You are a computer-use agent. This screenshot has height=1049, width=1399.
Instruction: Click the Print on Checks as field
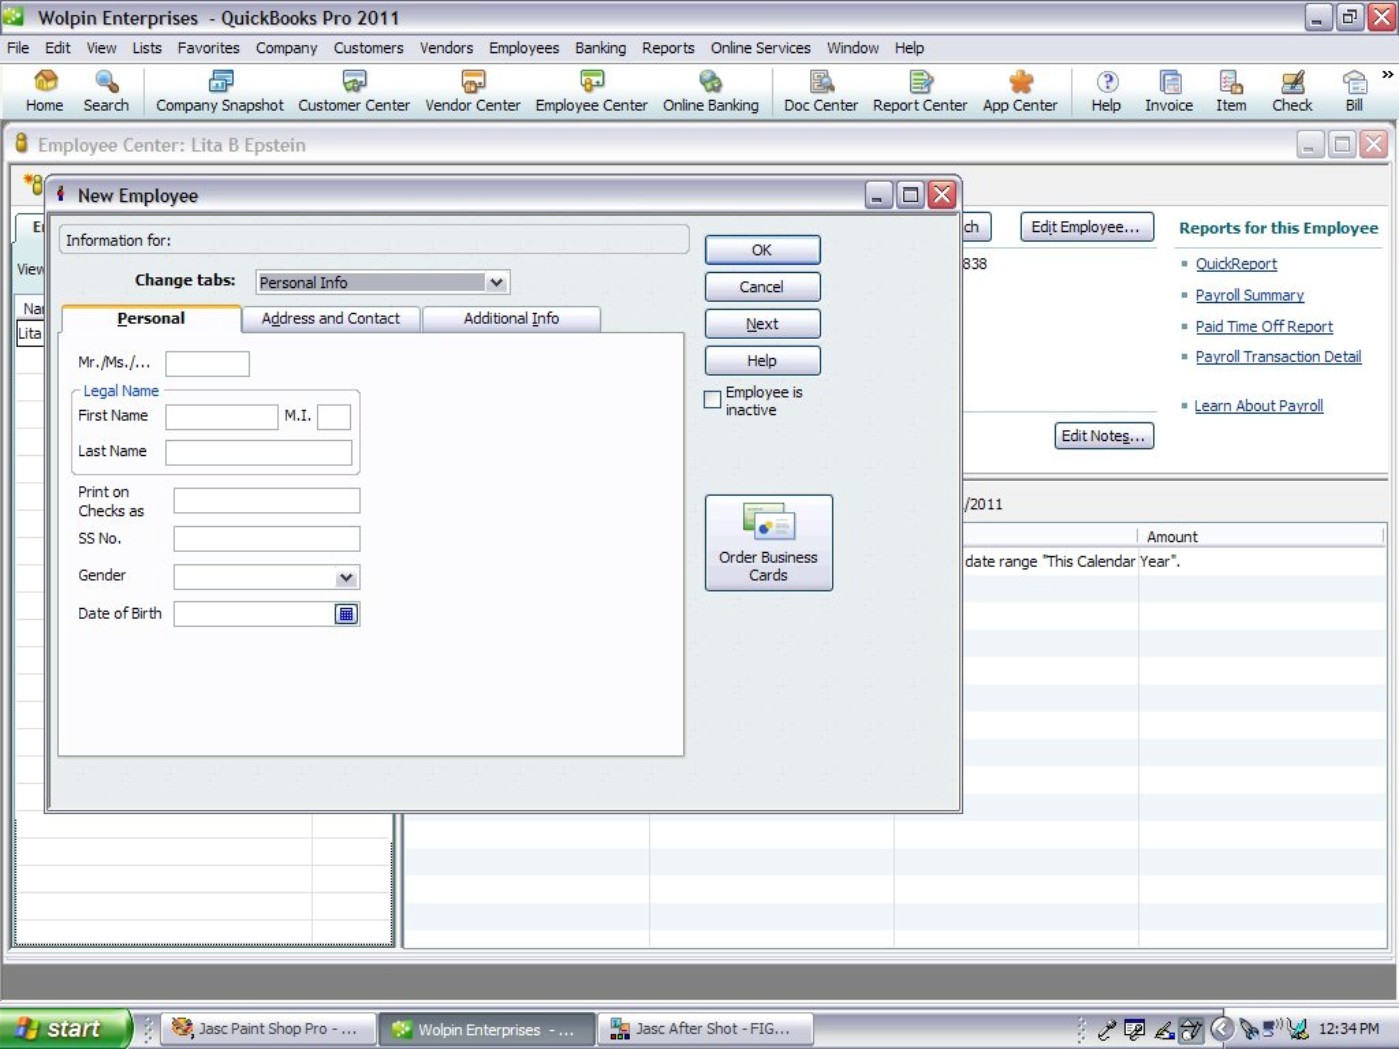tap(266, 501)
